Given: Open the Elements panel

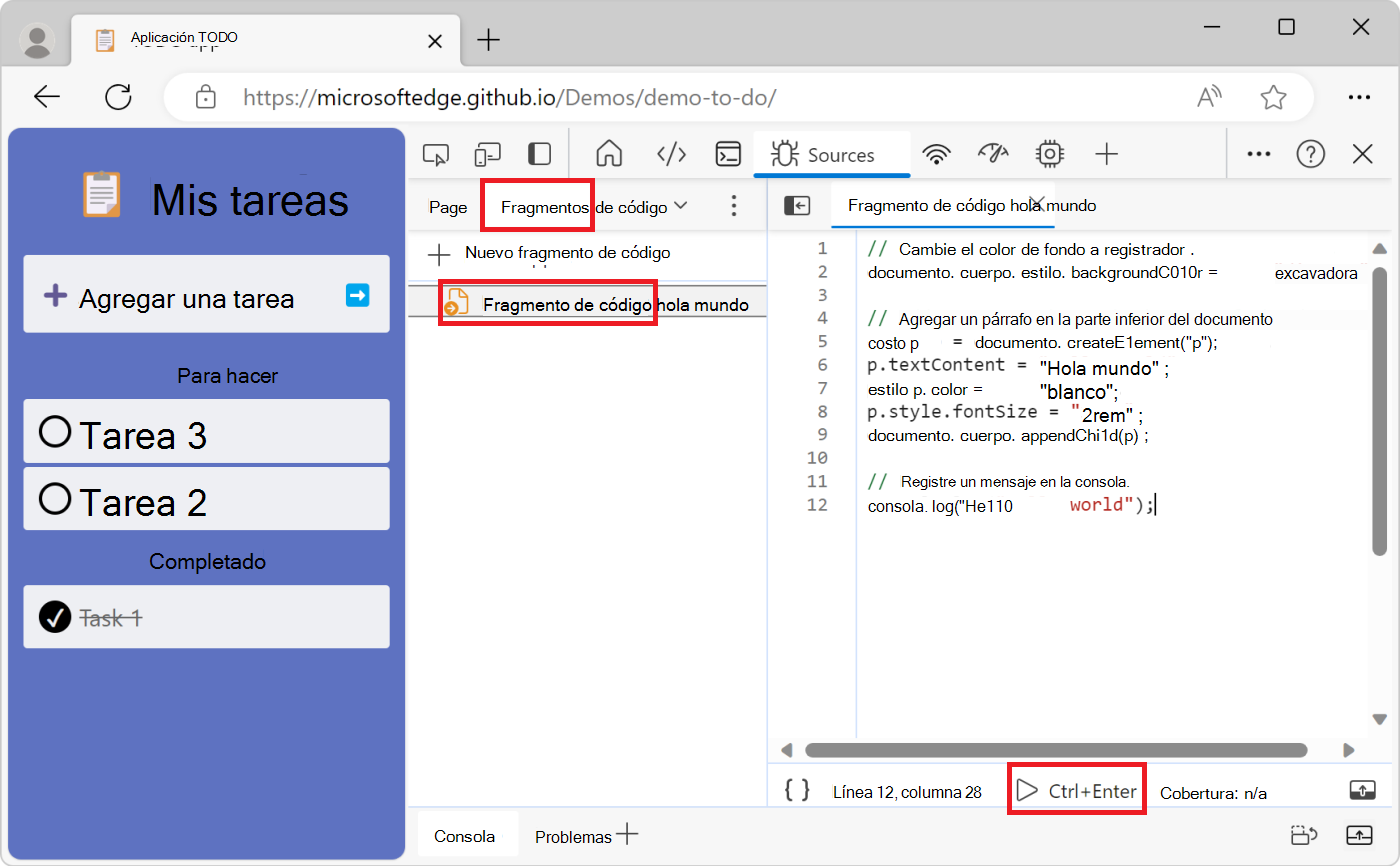Looking at the screenshot, I should coord(671,153).
